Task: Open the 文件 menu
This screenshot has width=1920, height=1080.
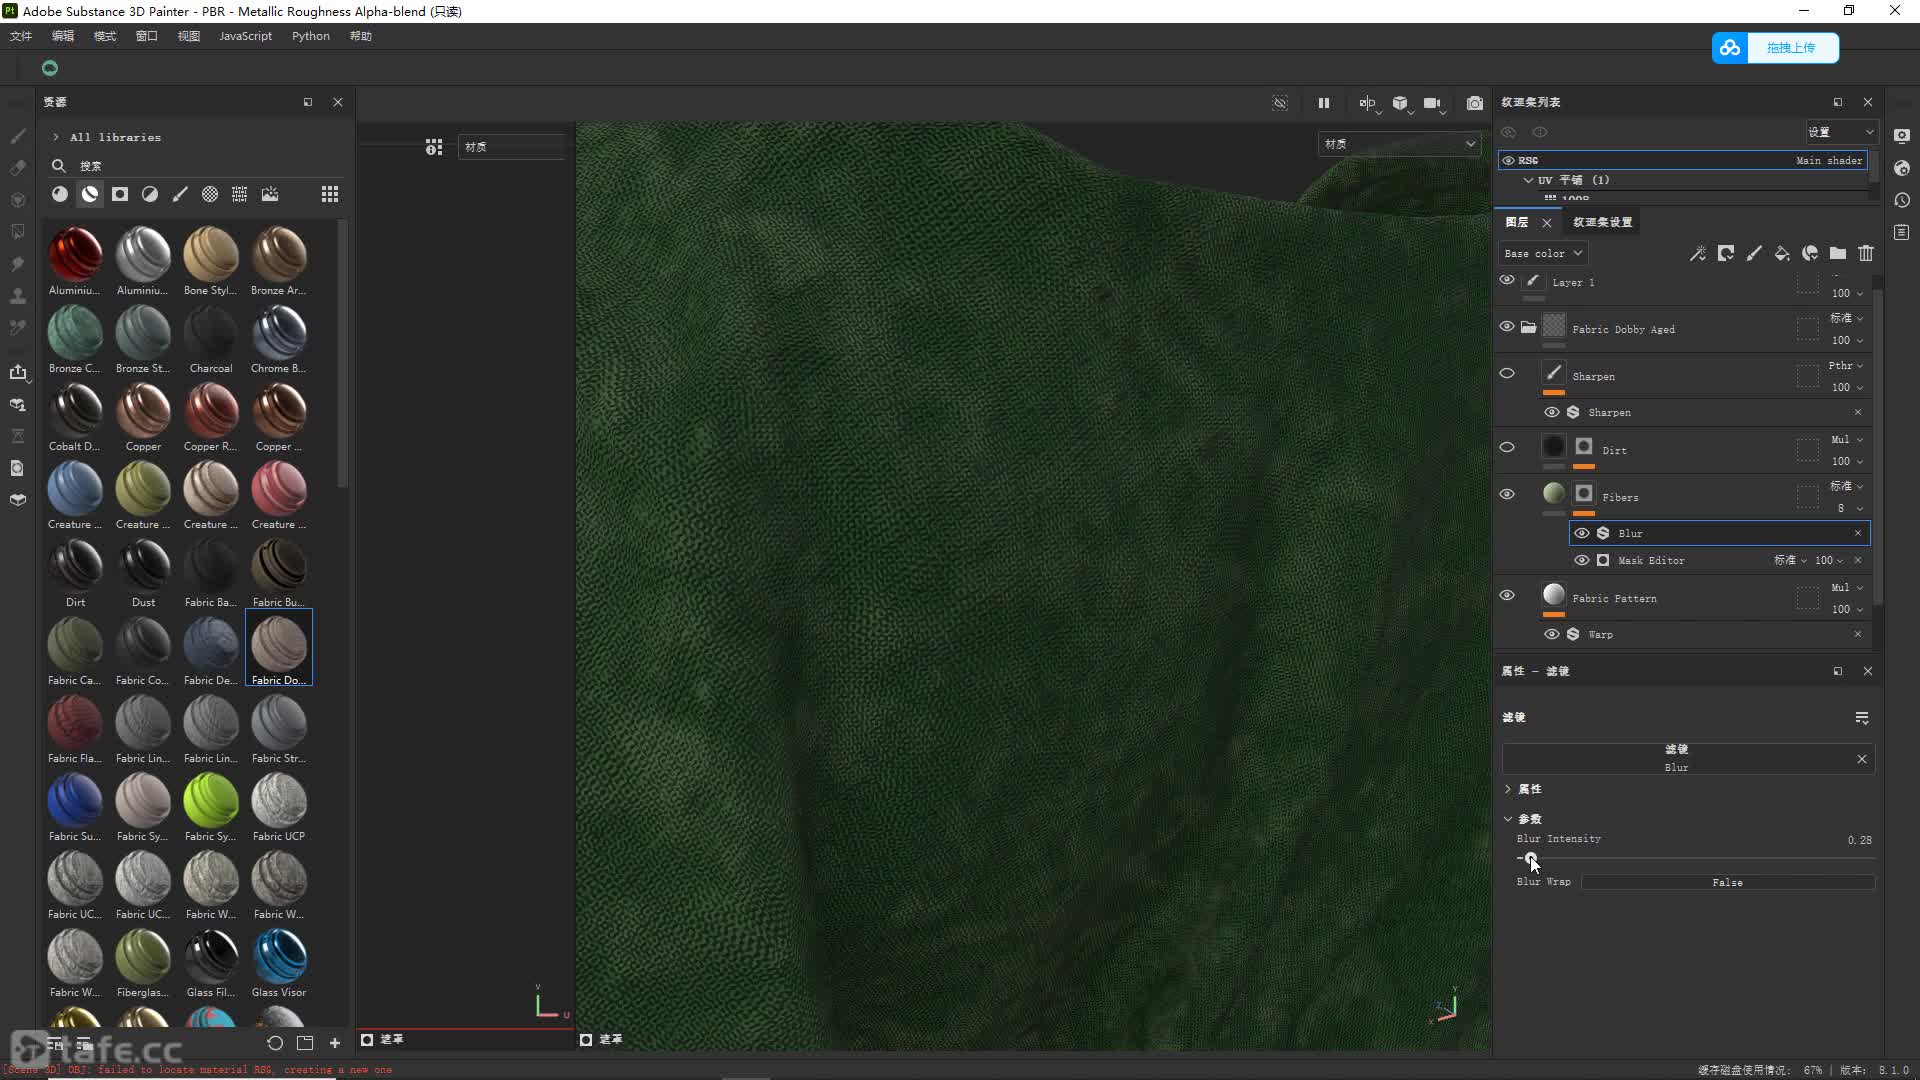Action: 21,36
